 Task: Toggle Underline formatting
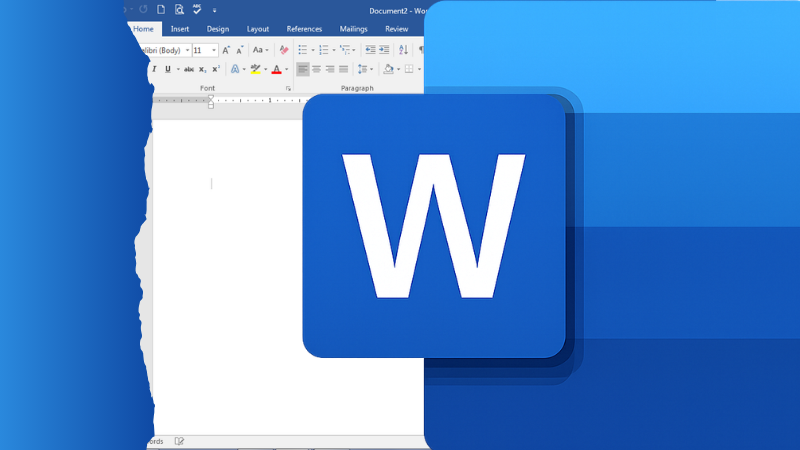tap(167, 69)
